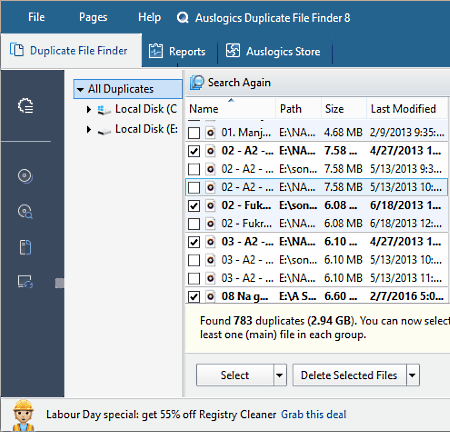450x432 pixels.
Task: Click the Delete Selected Files button
Action: [x=349, y=375]
